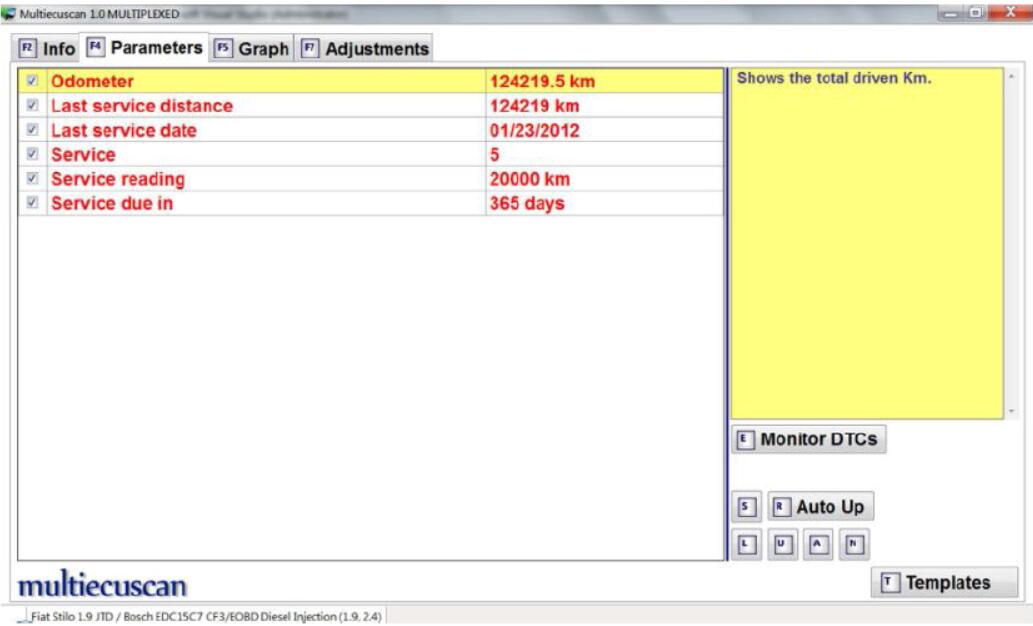Click the description panel scroll down arrow
This screenshot has height=626, width=1033.
point(1011,411)
